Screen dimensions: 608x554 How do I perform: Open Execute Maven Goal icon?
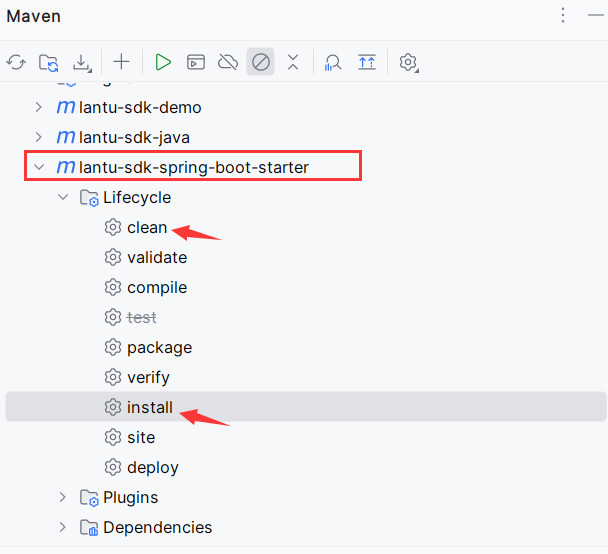pos(196,62)
